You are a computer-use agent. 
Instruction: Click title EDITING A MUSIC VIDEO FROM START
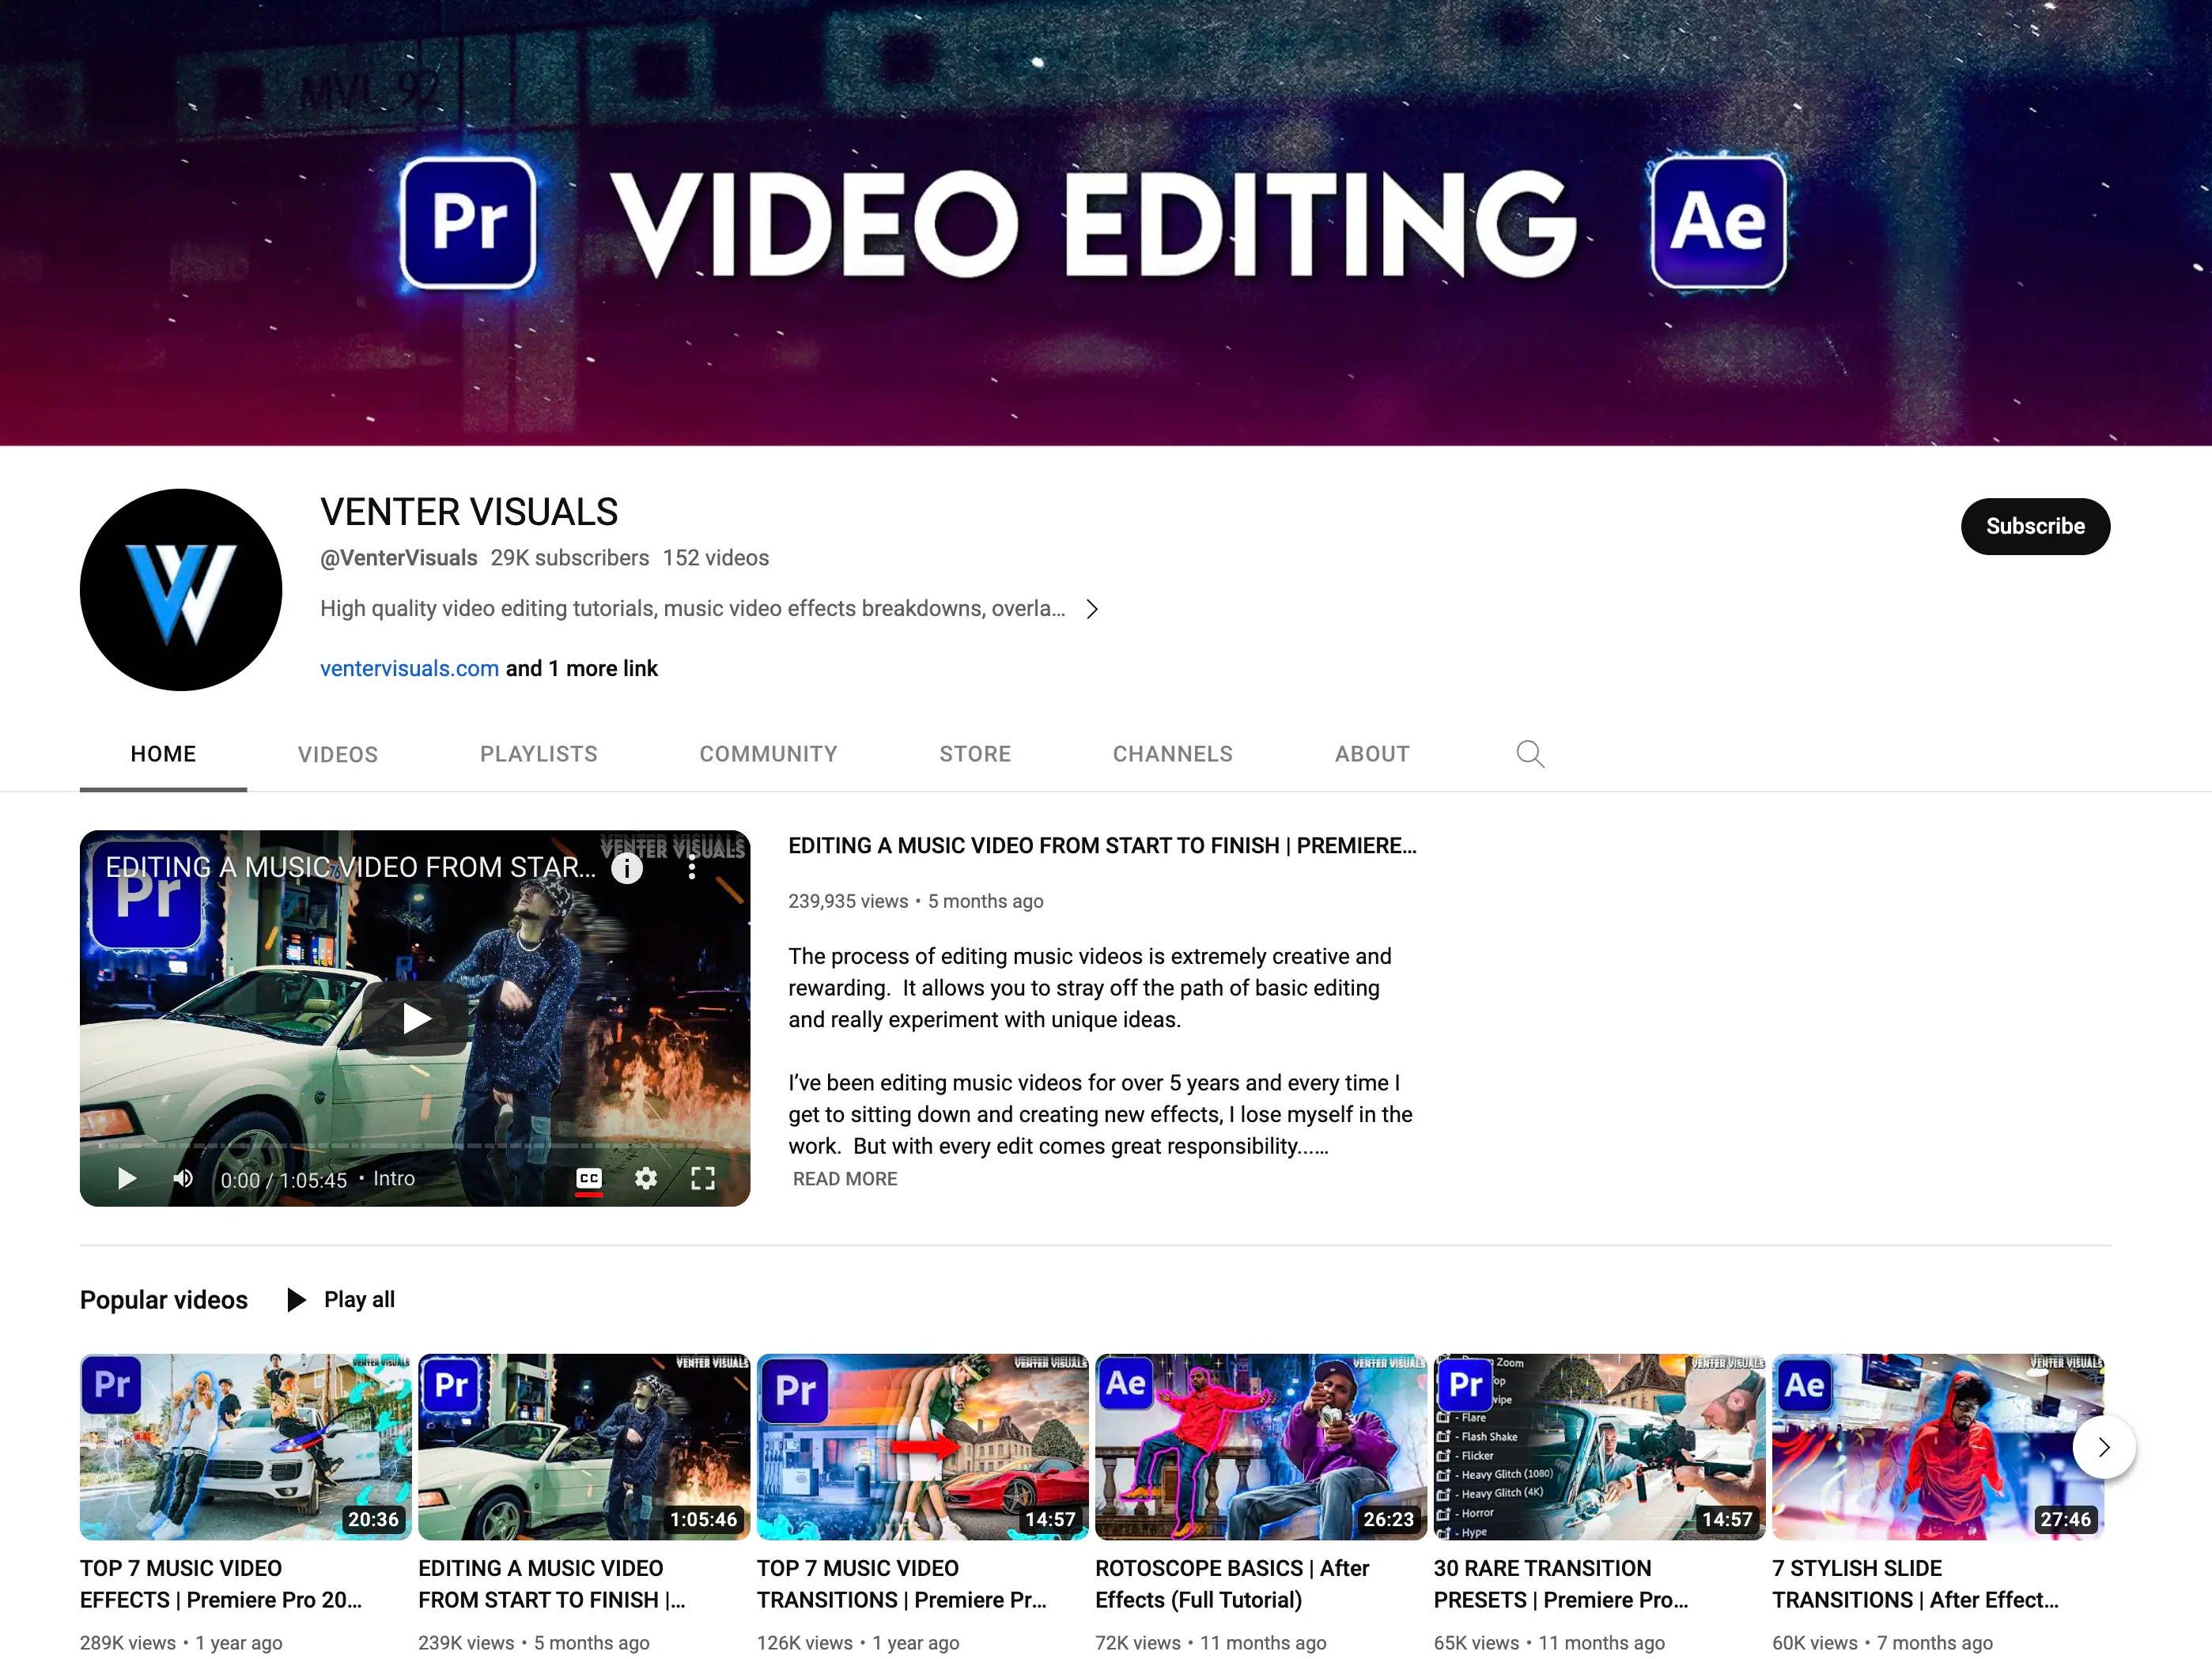pyautogui.click(x=552, y=1584)
